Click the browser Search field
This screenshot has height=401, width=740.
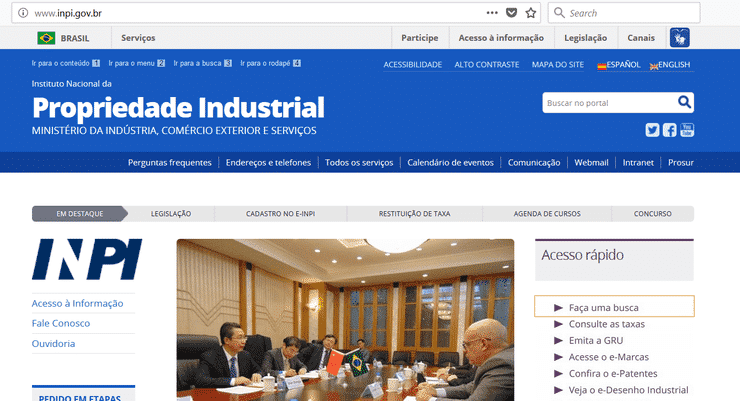(x=624, y=13)
